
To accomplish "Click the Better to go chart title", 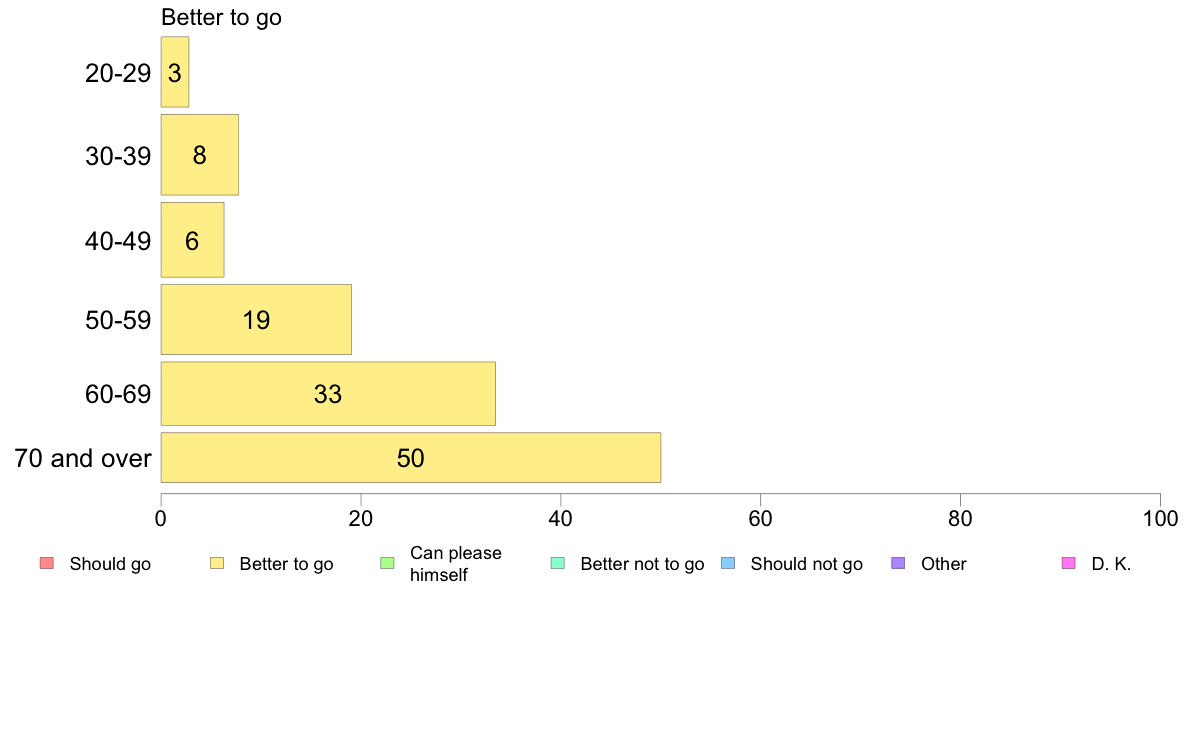I will tap(221, 17).
